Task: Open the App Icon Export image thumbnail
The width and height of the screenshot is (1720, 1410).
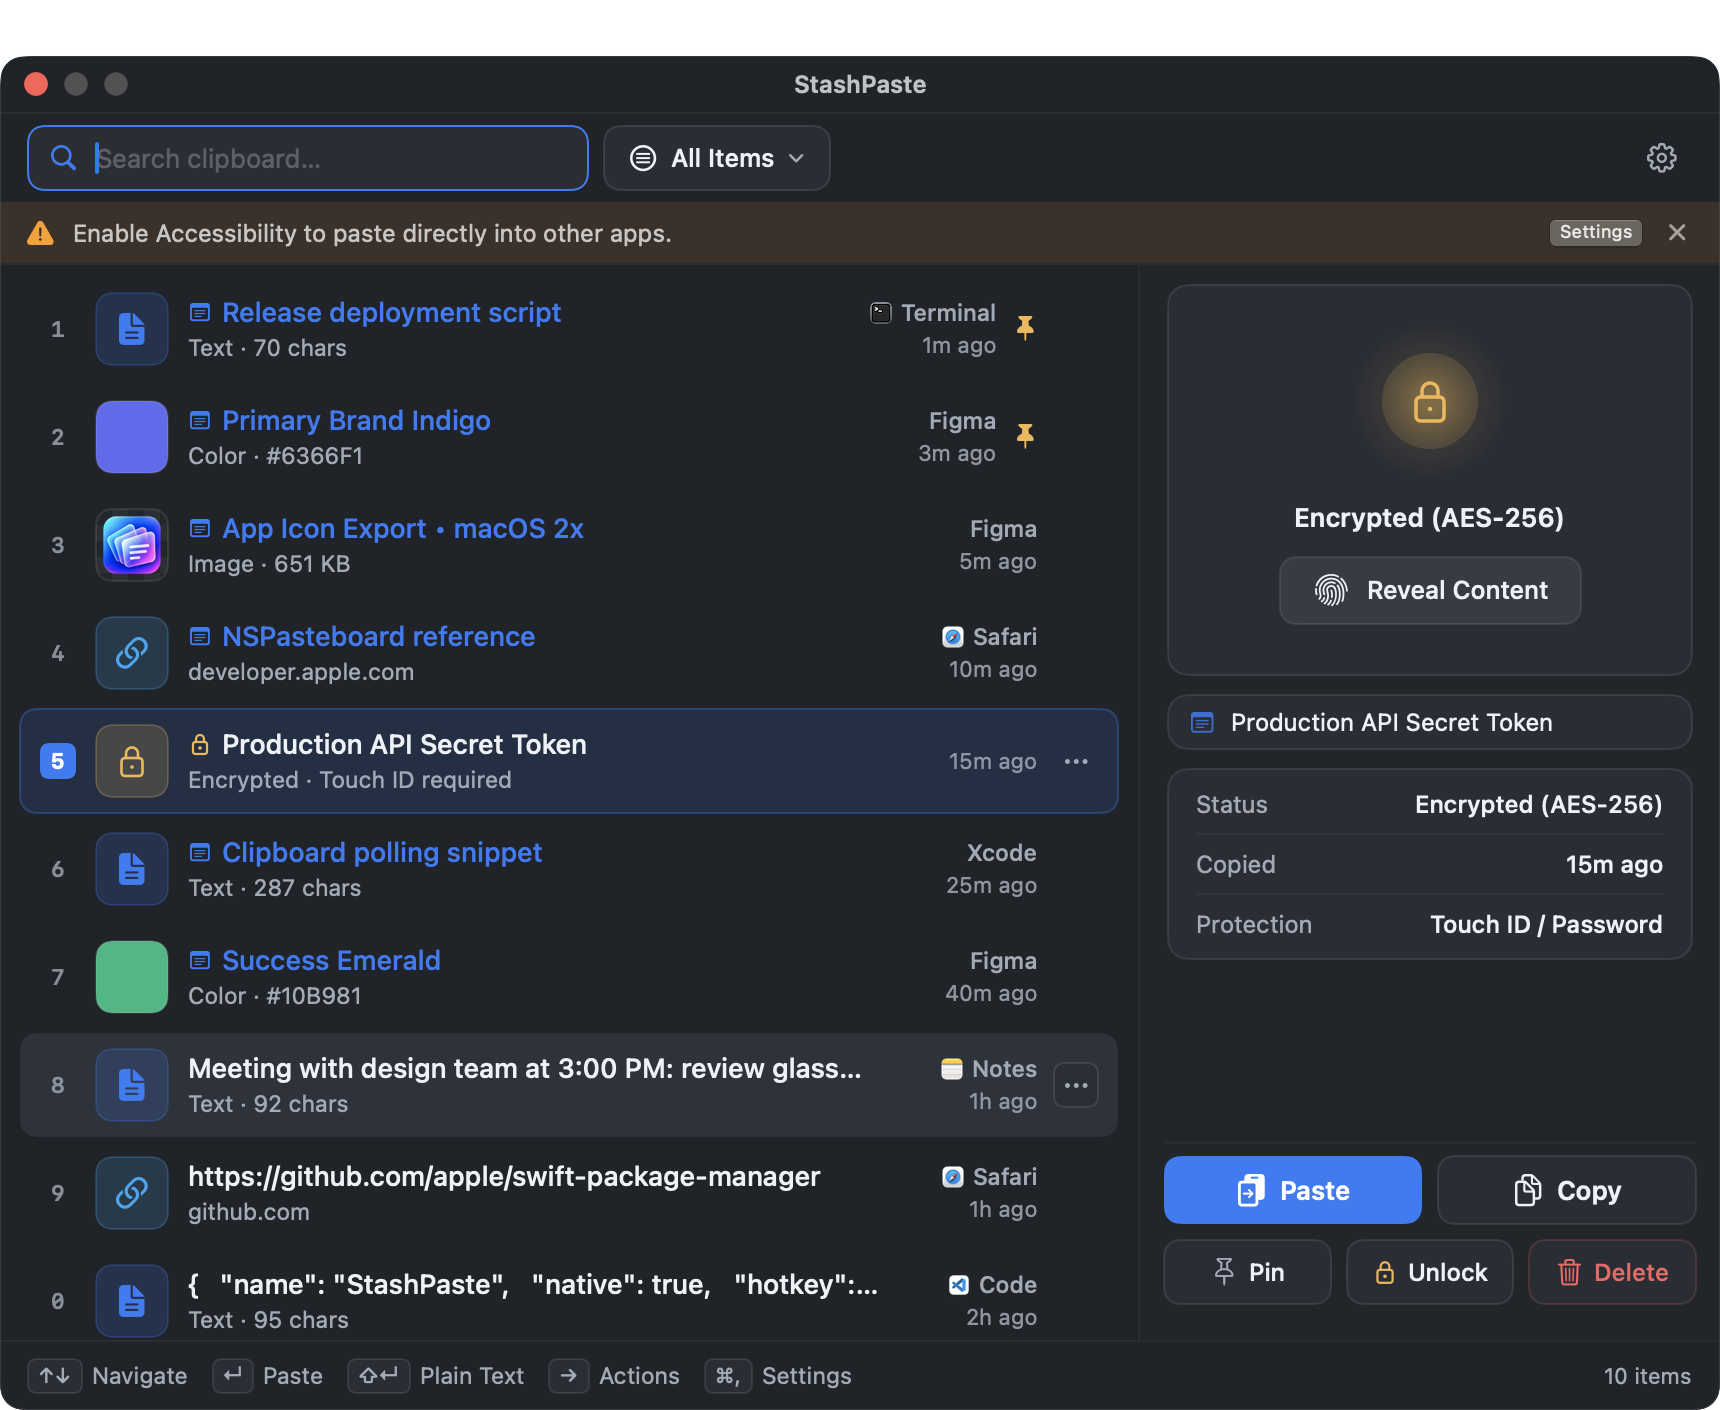Action: pos(132,545)
